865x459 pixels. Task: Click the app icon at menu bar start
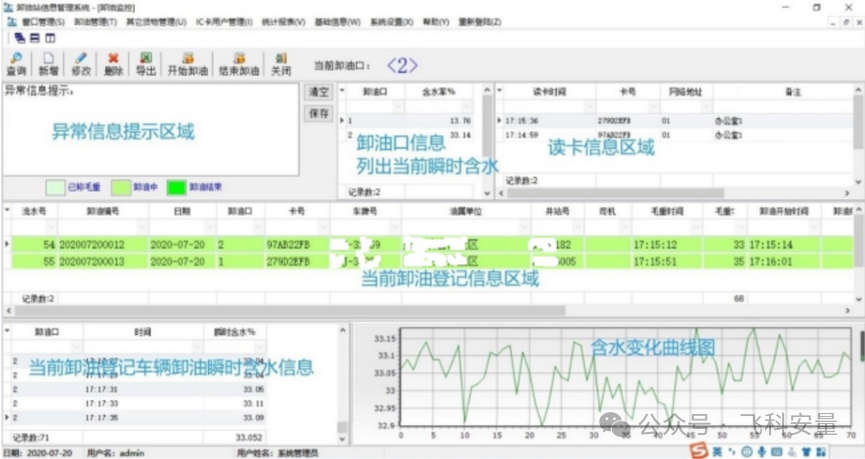click(x=12, y=22)
